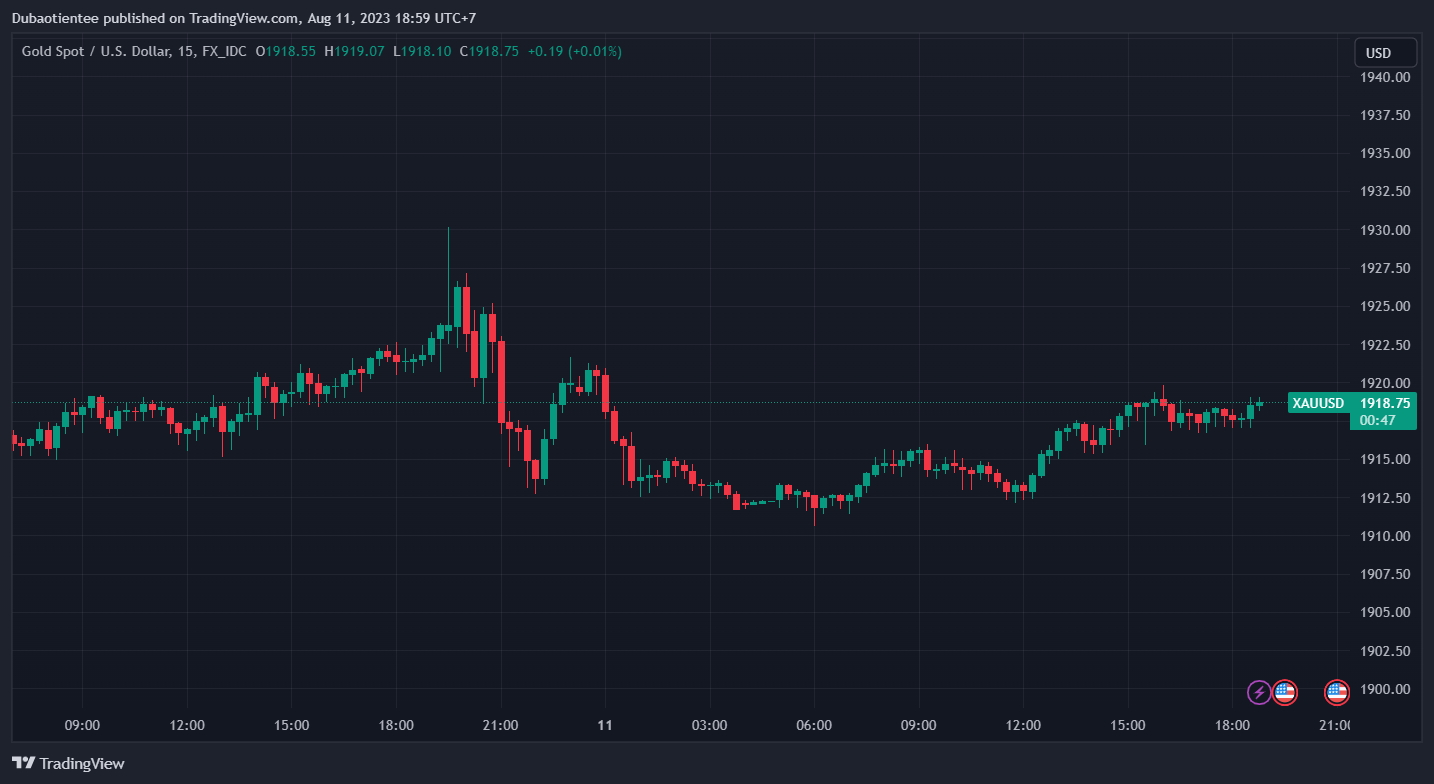Image resolution: width=1434 pixels, height=784 pixels.
Task: Click the 1940.00 price axis label
Action: (x=1385, y=77)
